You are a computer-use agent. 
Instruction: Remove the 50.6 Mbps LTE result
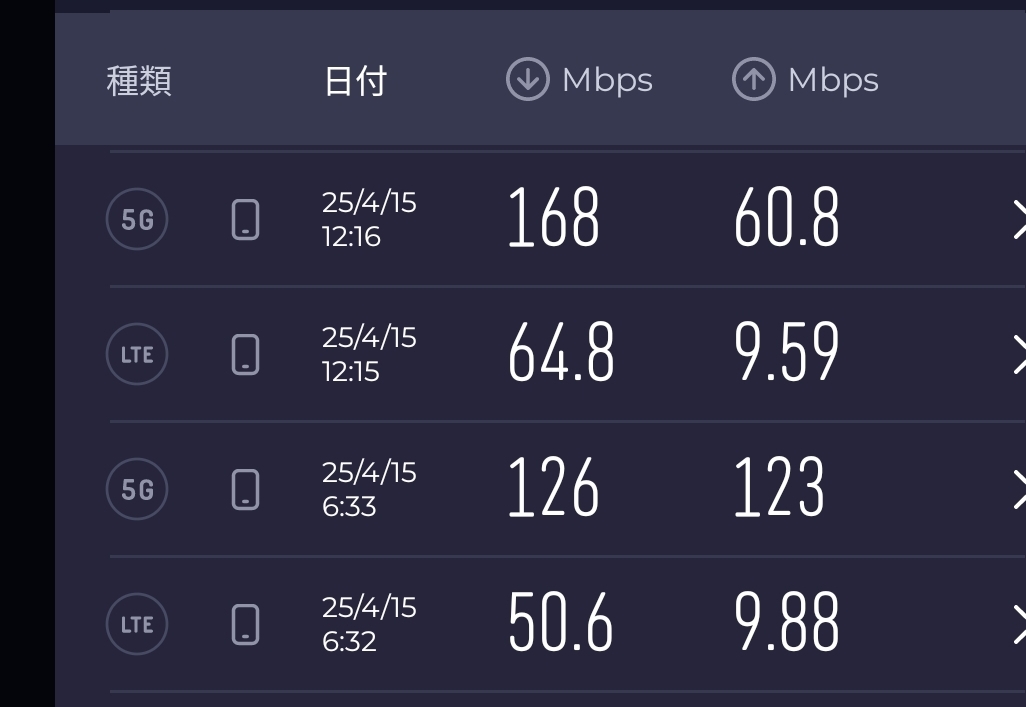tap(1017, 625)
